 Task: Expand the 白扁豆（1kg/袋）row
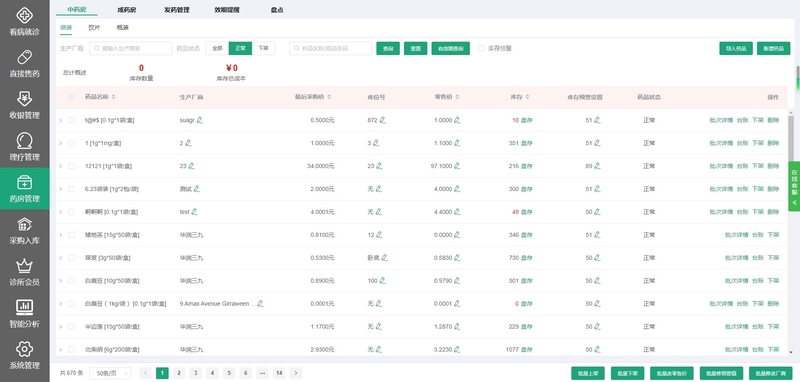(x=60, y=303)
